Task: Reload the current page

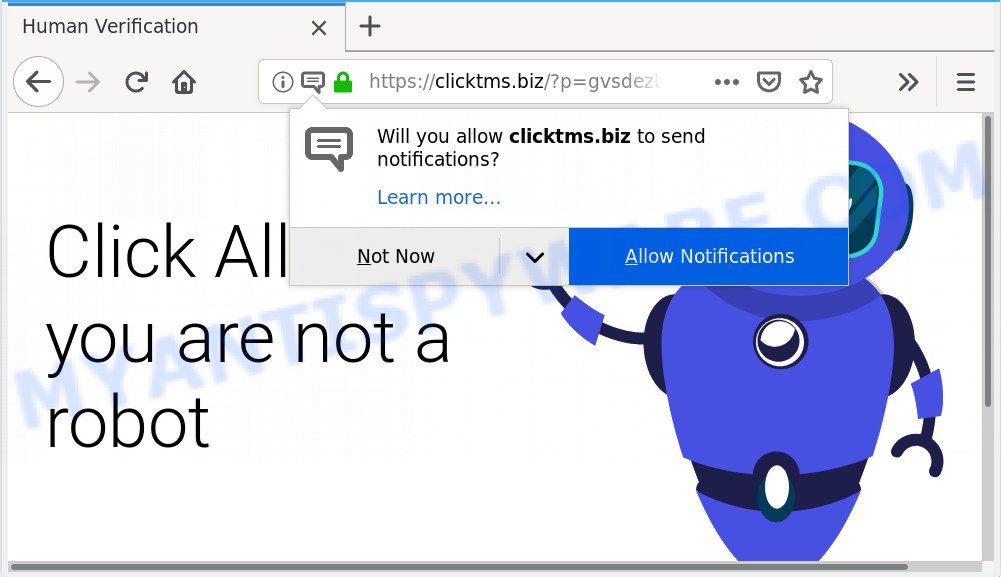Action: click(136, 82)
